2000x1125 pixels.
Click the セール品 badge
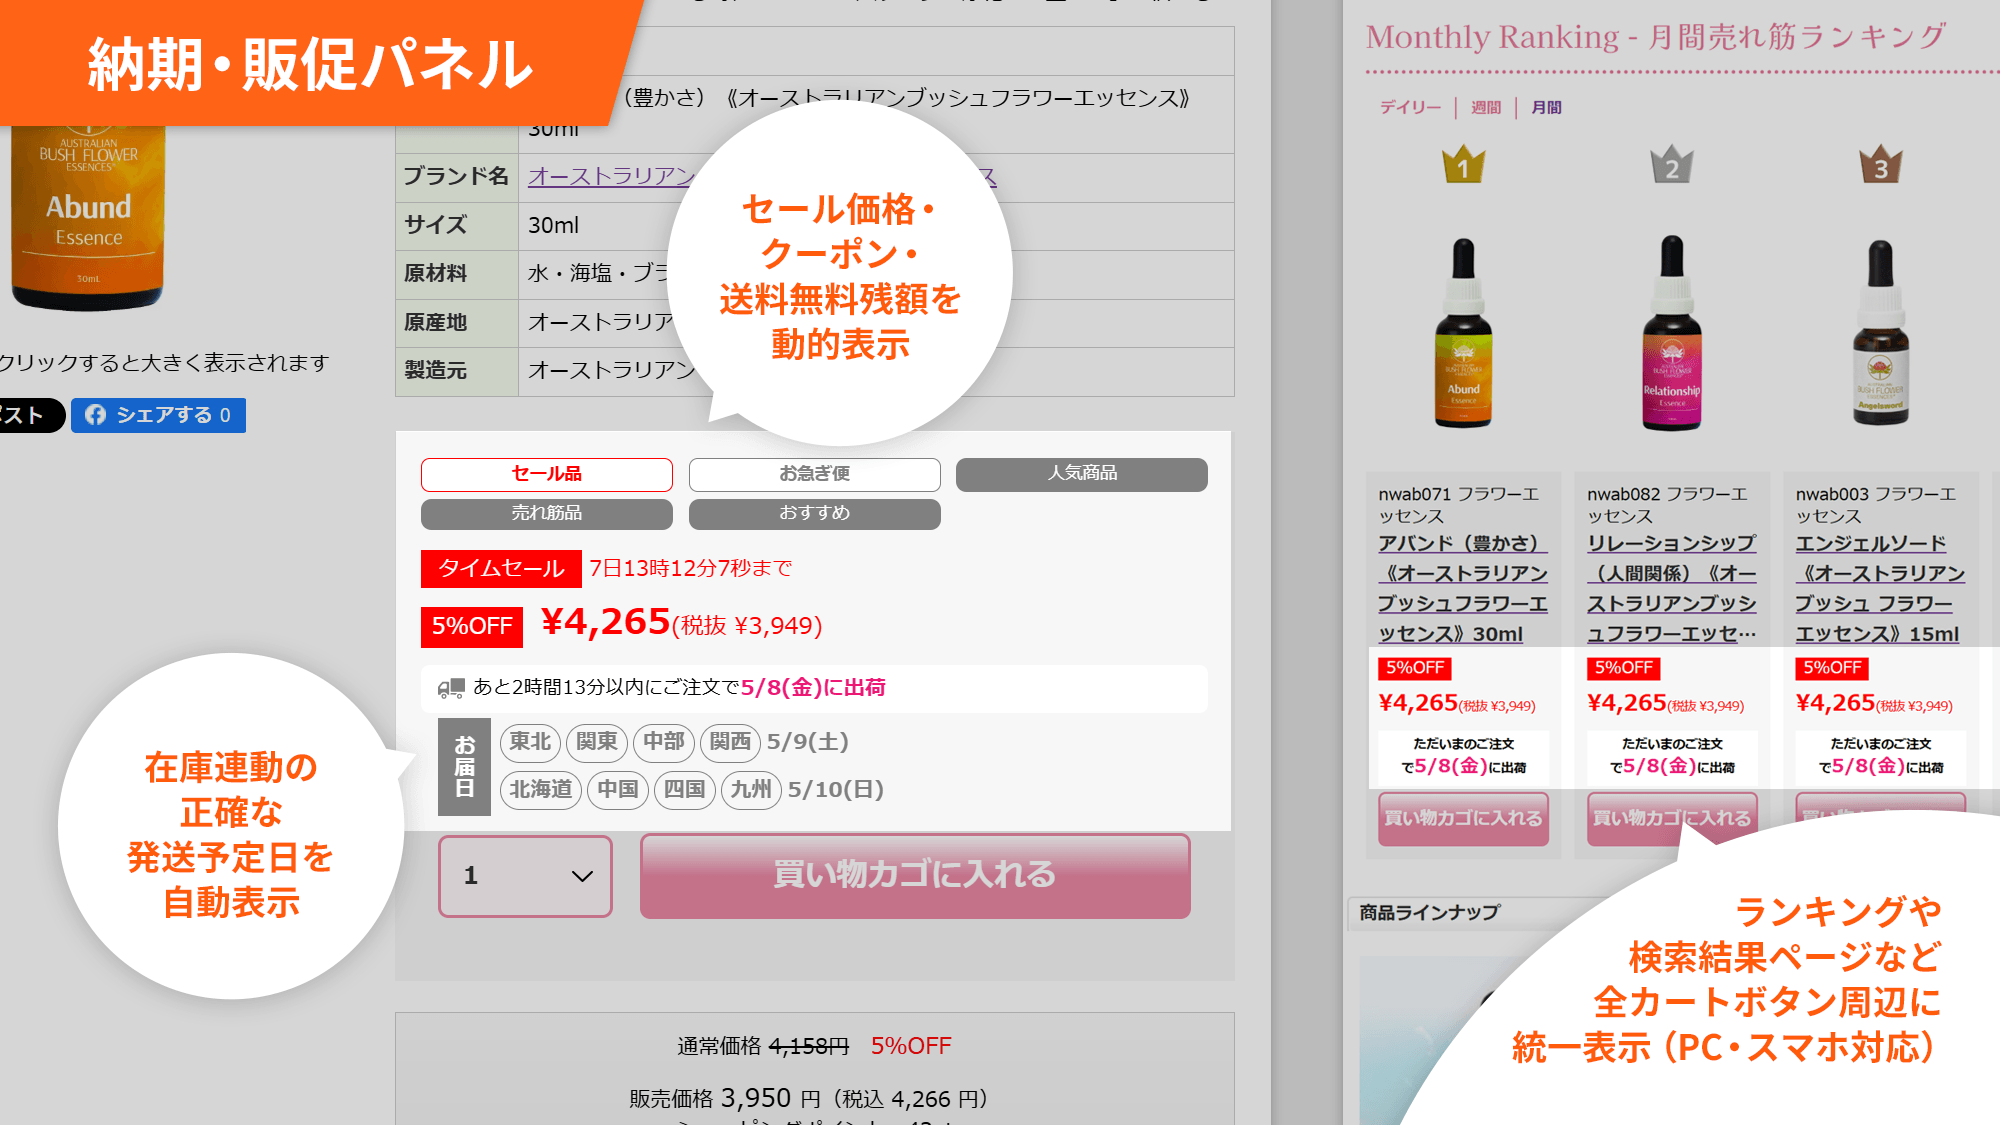click(x=547, y=474)
